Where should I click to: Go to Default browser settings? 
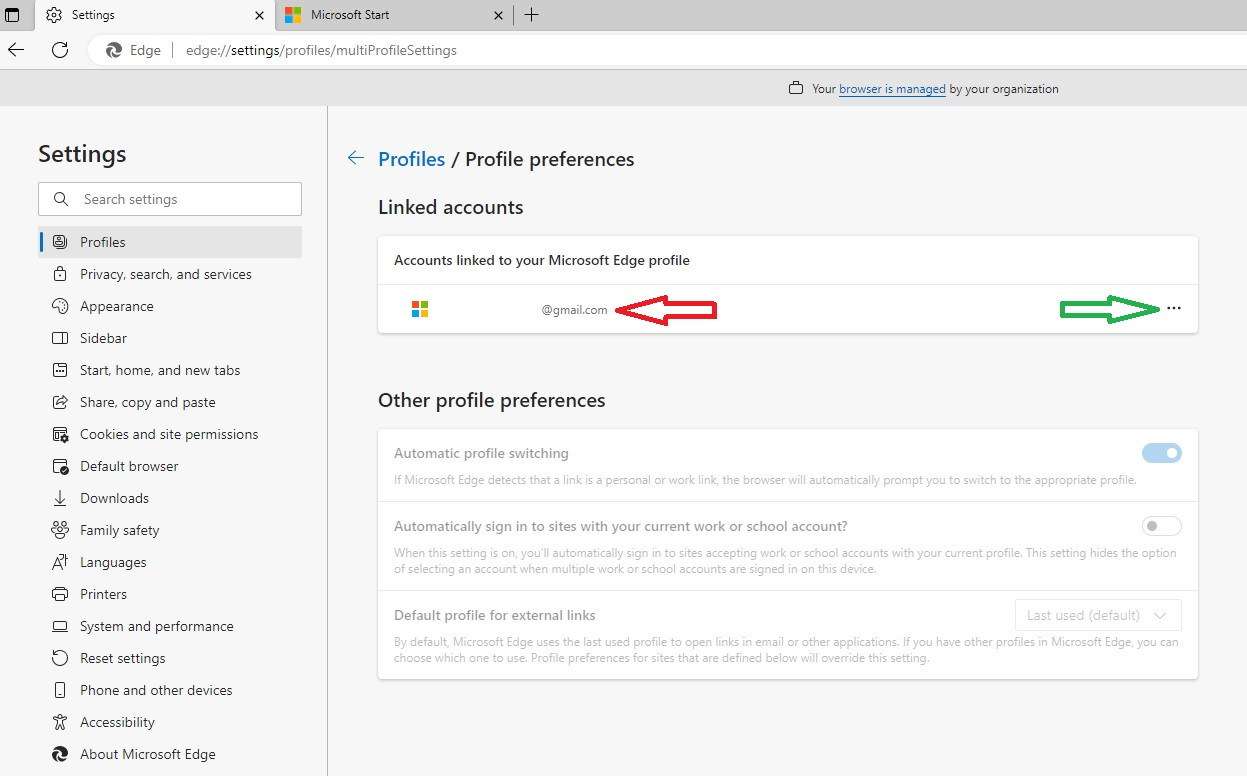170,466
